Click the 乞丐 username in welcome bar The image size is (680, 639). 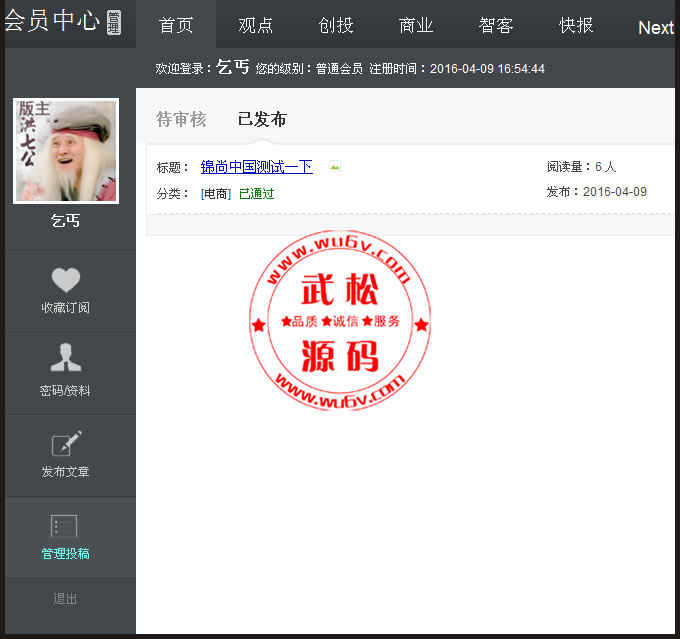[x=233, y=67]
